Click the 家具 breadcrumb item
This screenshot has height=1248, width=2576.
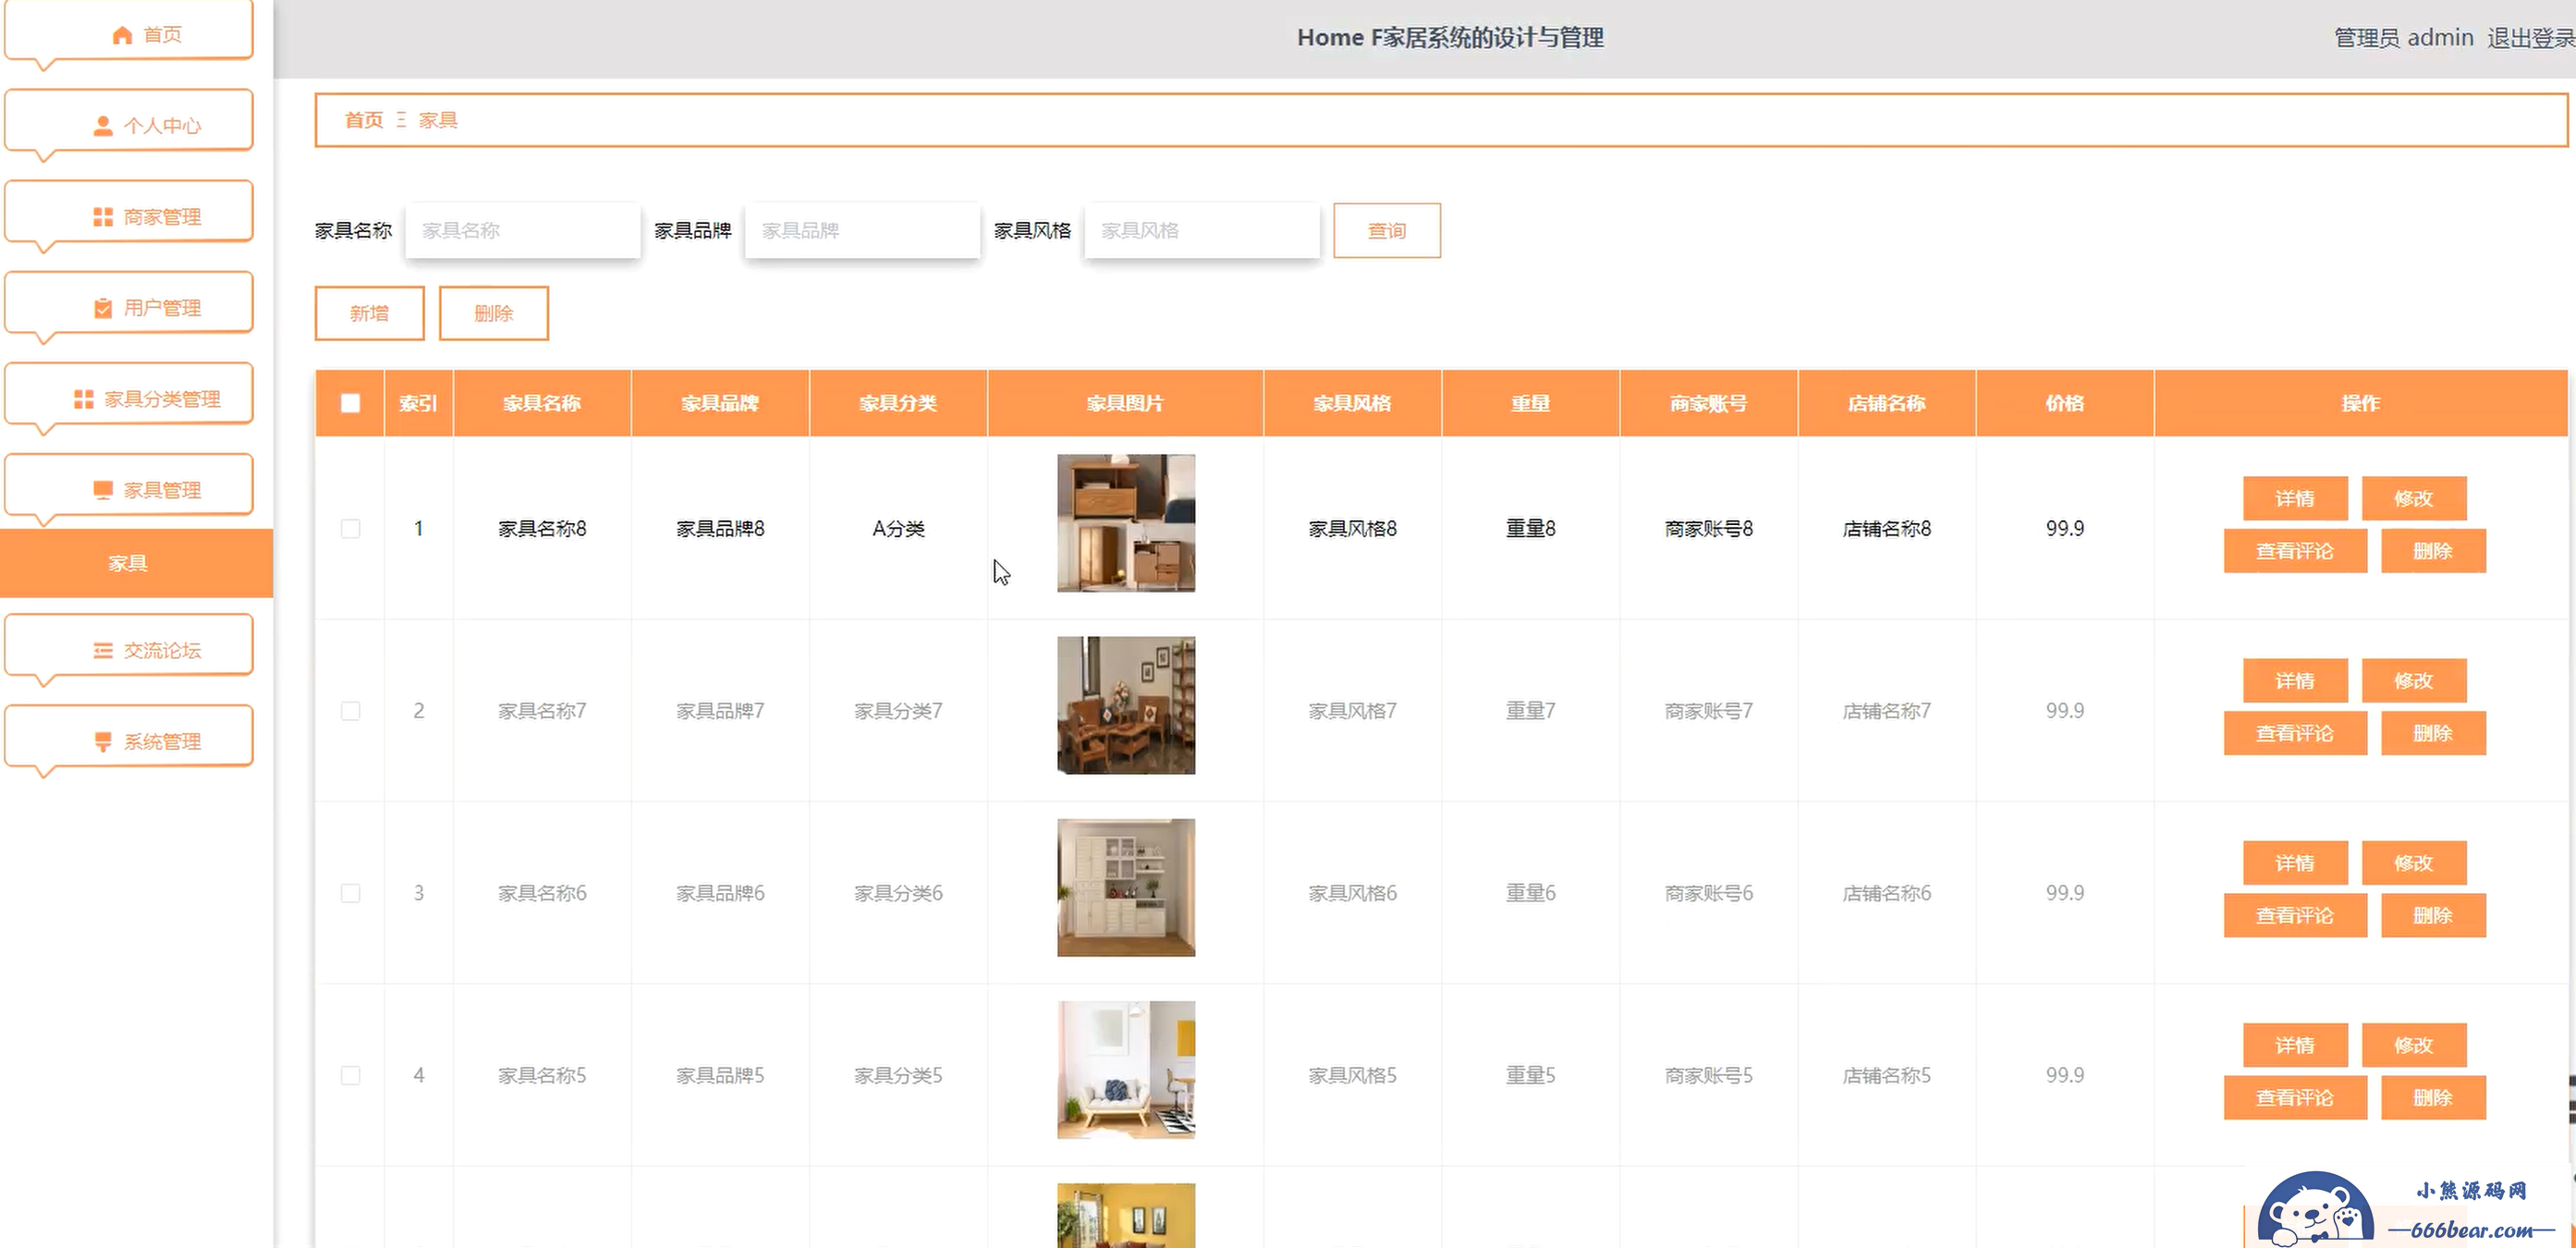pyautogui.click(x=438, y=120)
